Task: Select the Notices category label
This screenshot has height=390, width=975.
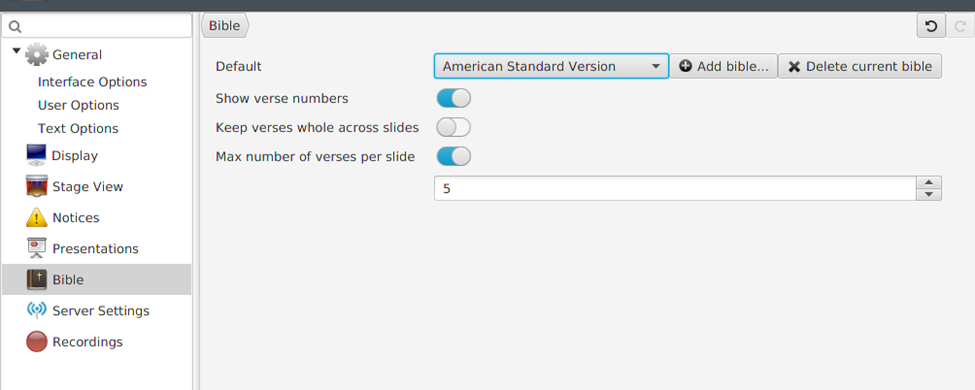Action: coord(76,218)
